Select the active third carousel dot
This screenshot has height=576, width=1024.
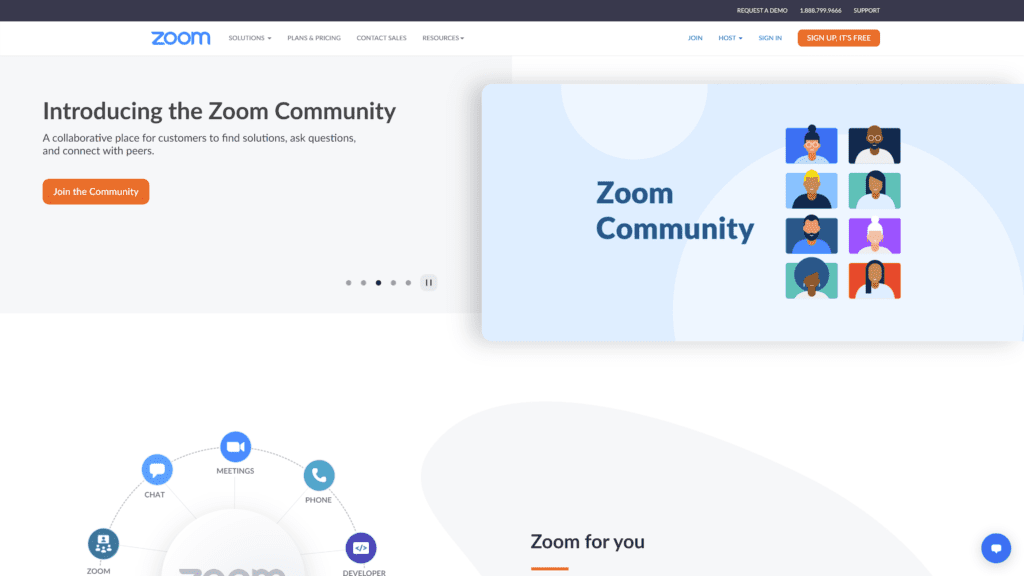click(x=378, y=283)
